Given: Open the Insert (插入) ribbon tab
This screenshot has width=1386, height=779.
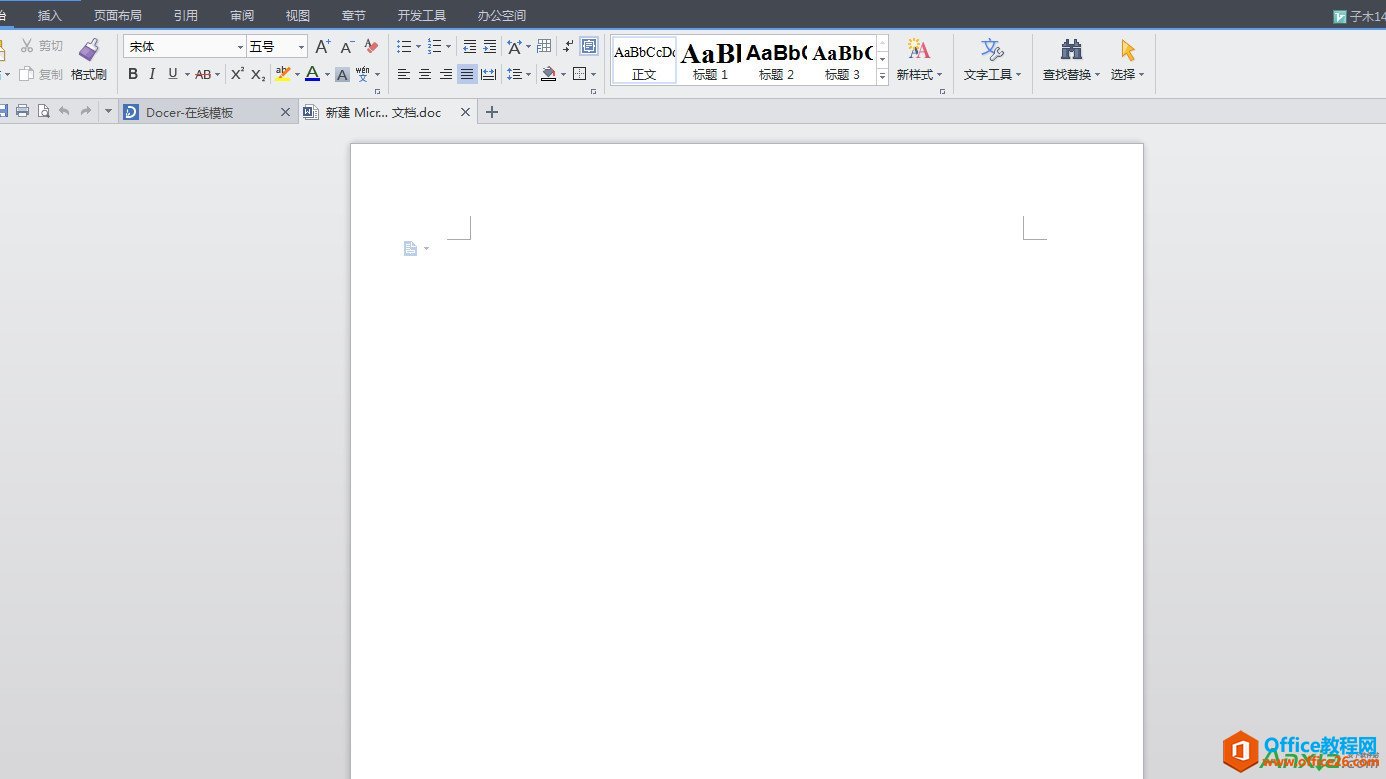Looking at the screenshot, I should pyautogui.click(x=50, y=15).
